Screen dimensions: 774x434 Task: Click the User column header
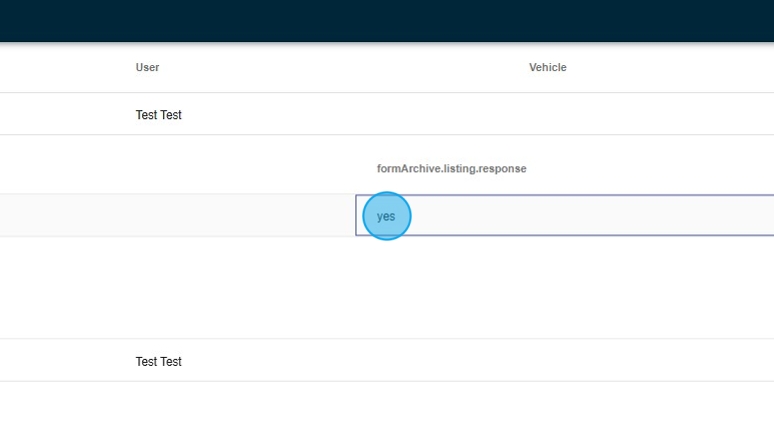point(147,68)
